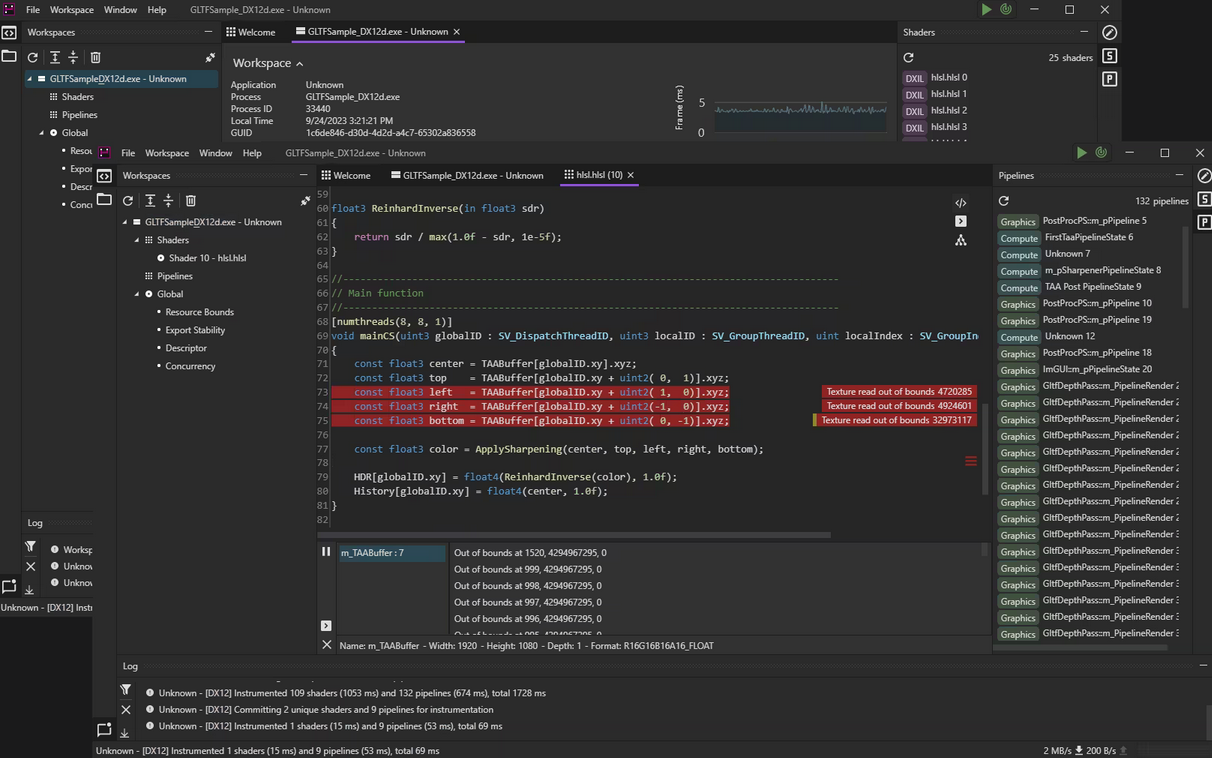Toggle the filter icon in the bottom Log panel
Screen dimensions: 1212x758
point(125,689)
